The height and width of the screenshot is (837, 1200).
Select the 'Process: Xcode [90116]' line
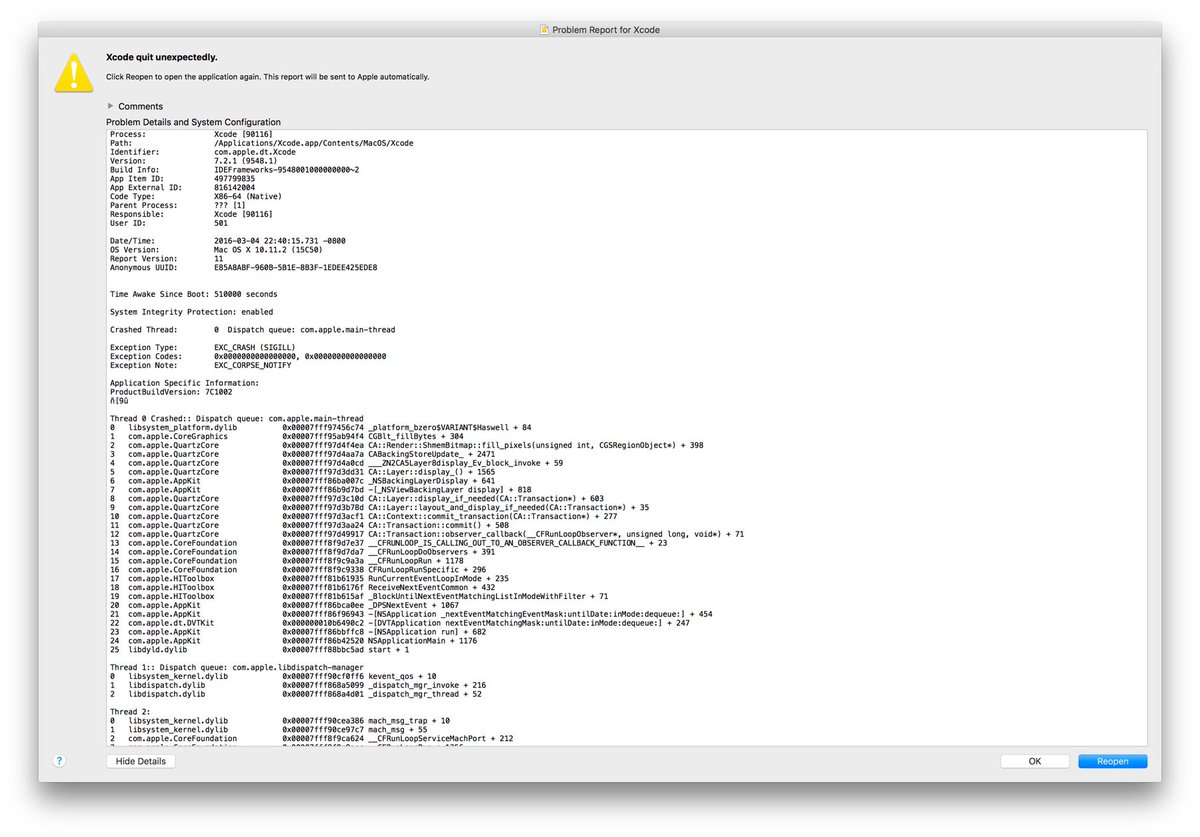[191, 134]
